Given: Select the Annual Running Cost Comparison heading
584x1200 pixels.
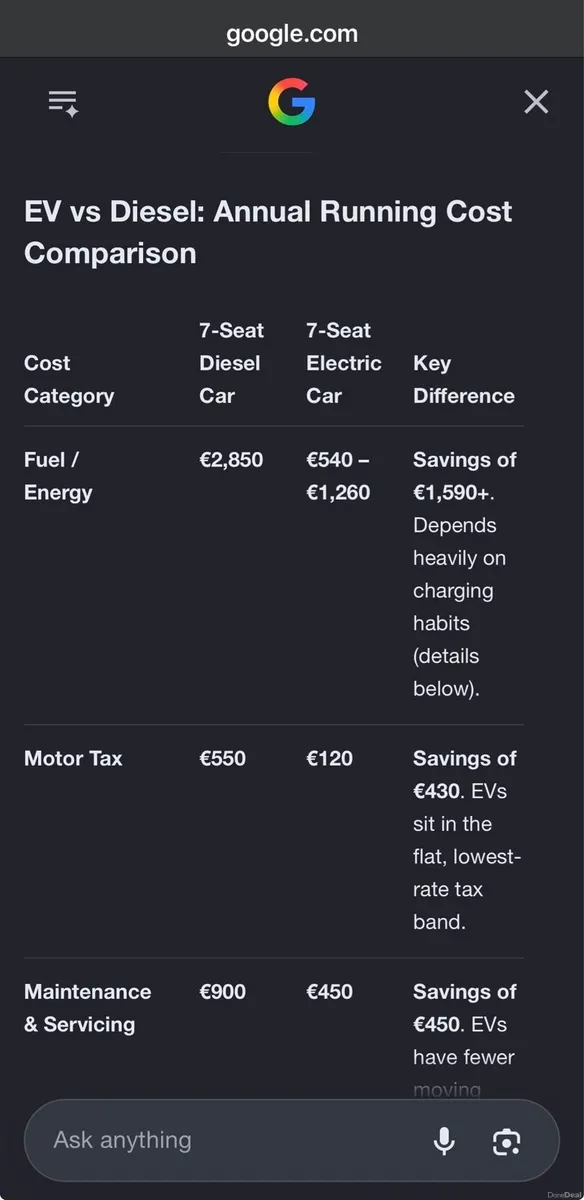Looking at the screenshot, I should tap(268, 232).
